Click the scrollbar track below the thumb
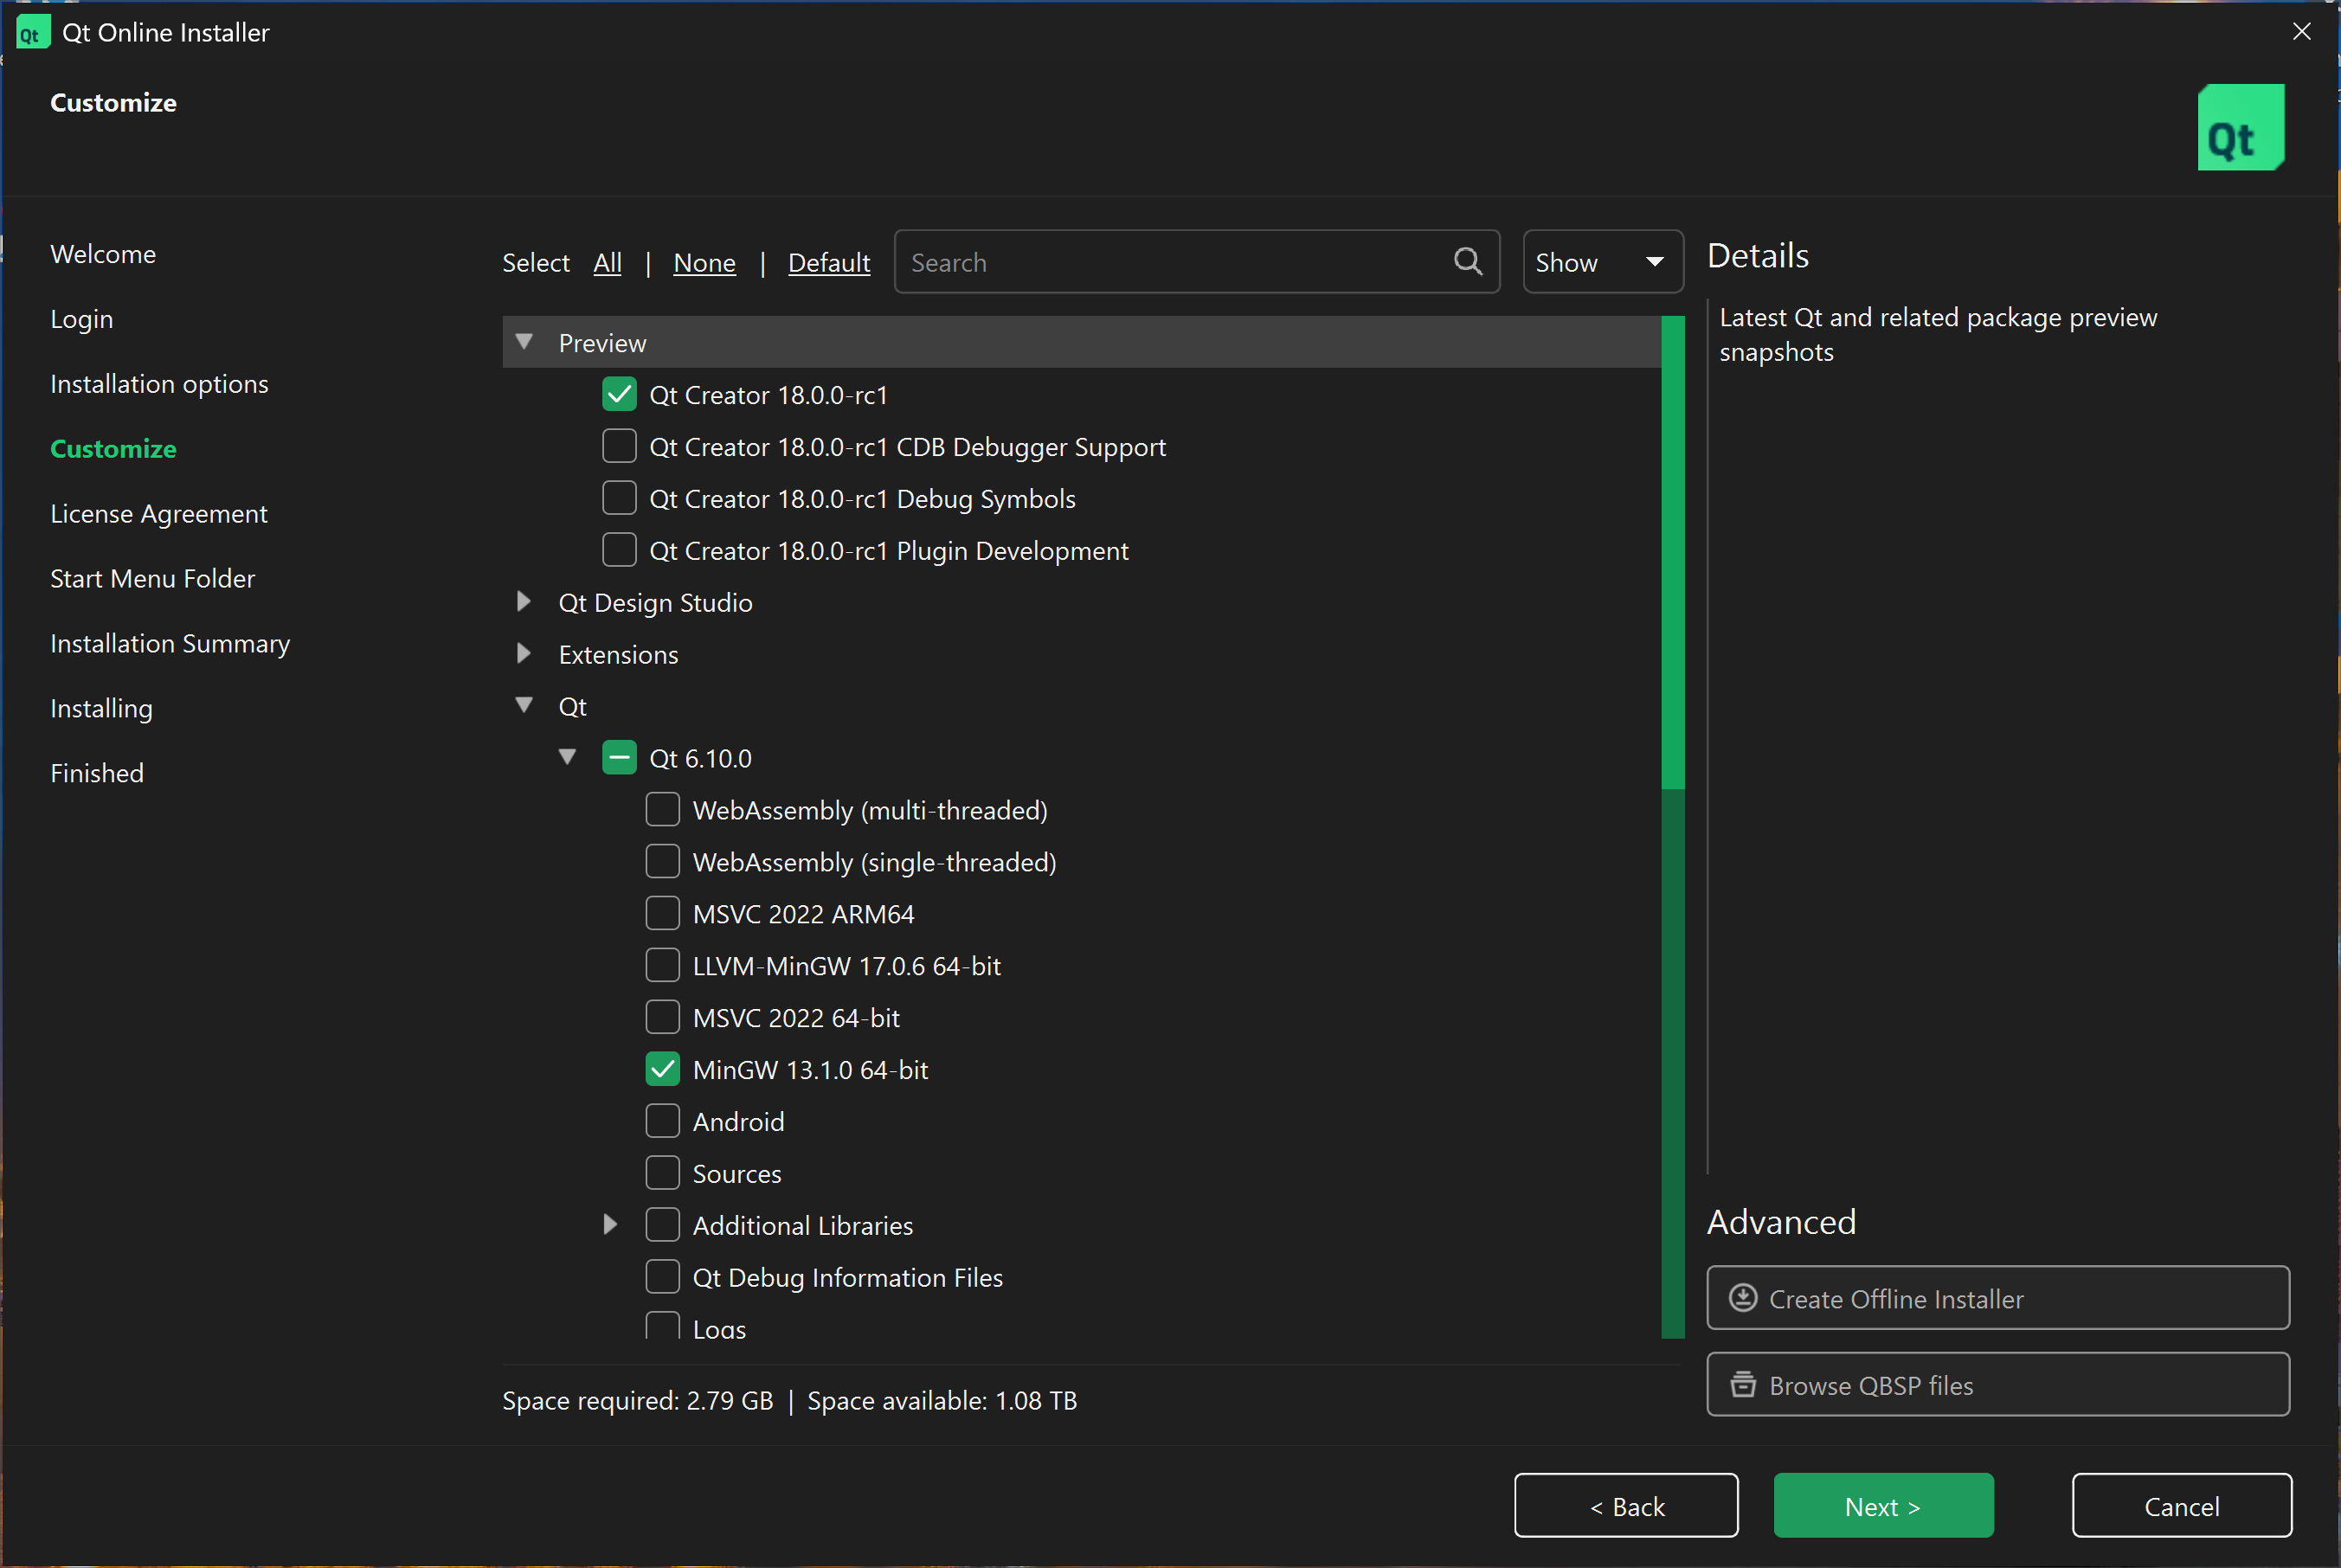 pos(1673,1063)
